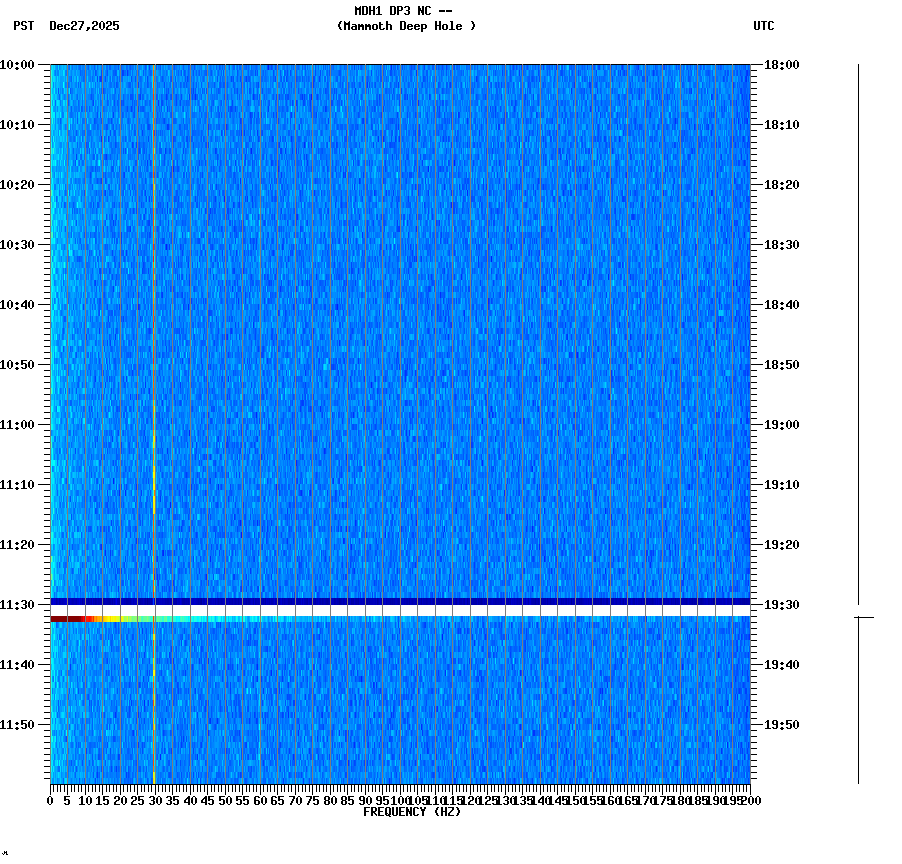This screenshot has height=864, width=902.
Task: Click the dark blue event band
Action: point(400,599)
